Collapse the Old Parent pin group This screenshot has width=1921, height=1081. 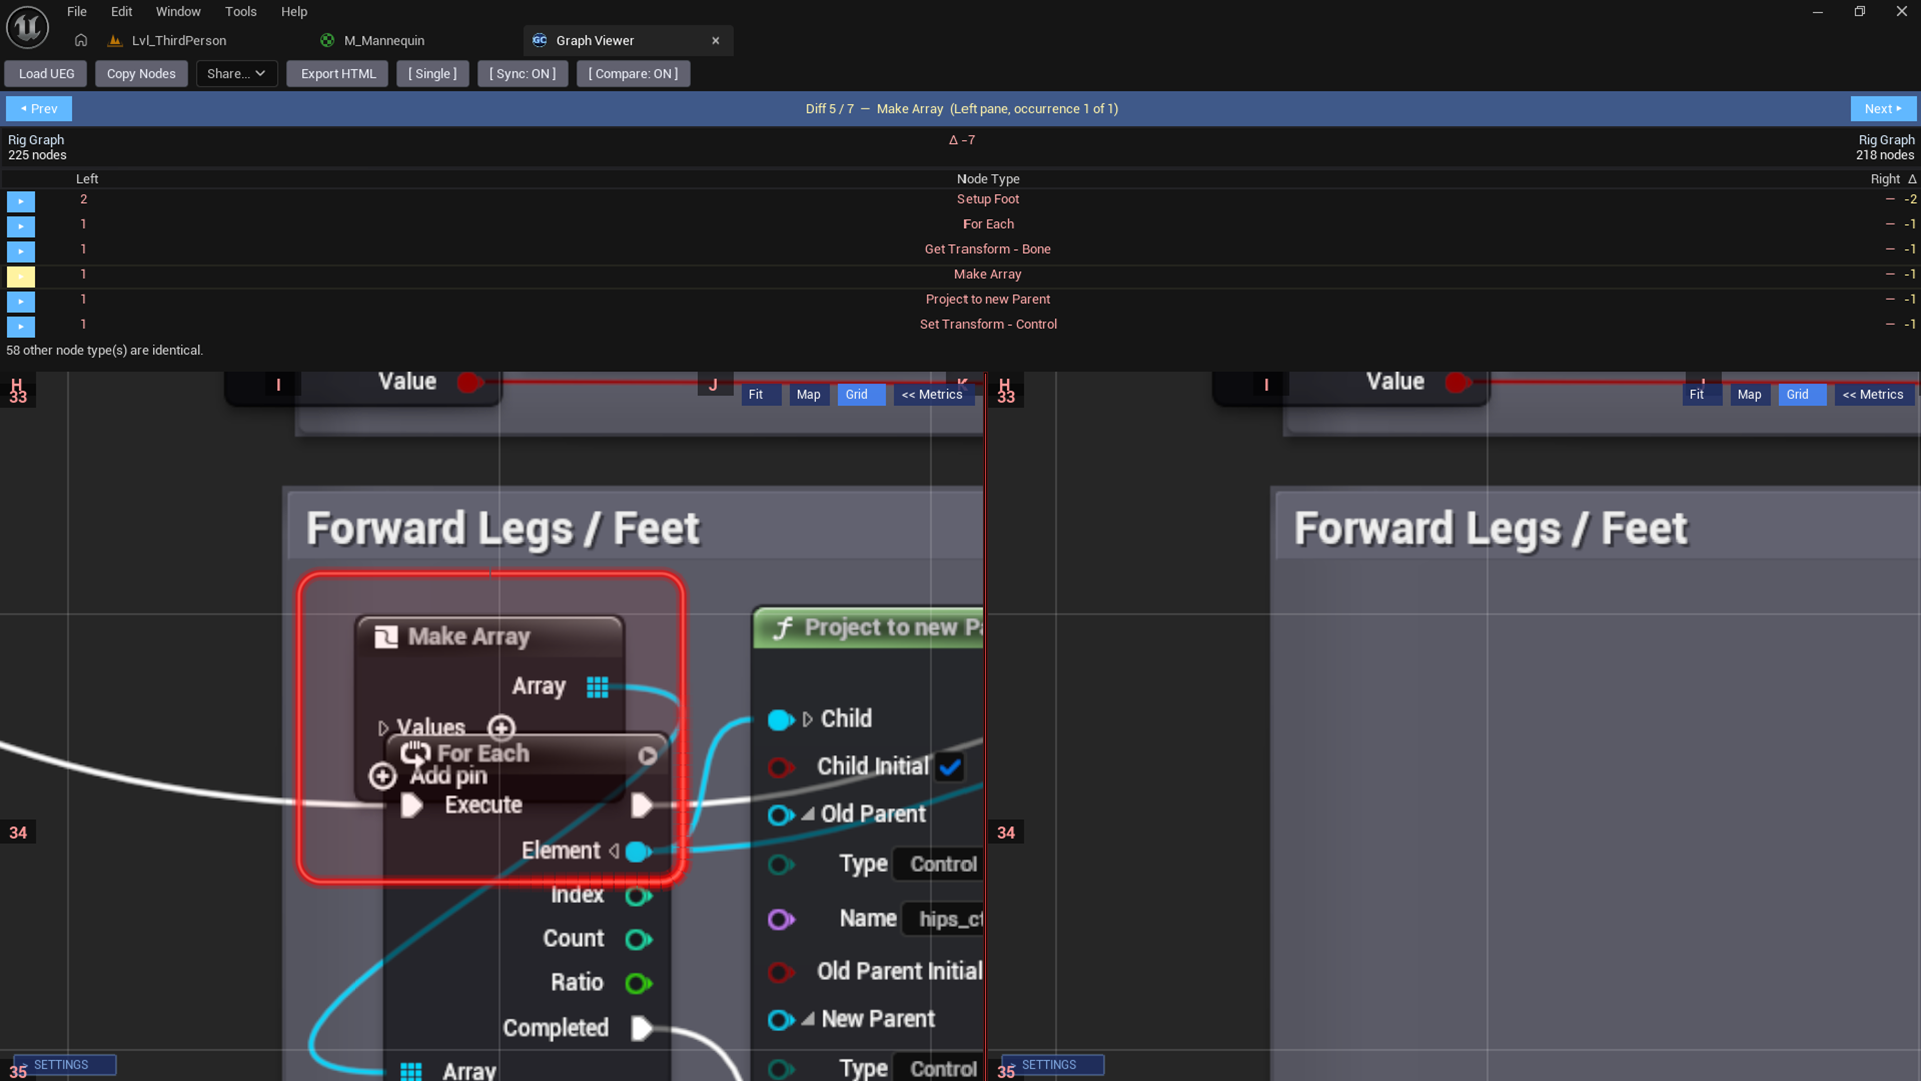[x=807, y=814]
